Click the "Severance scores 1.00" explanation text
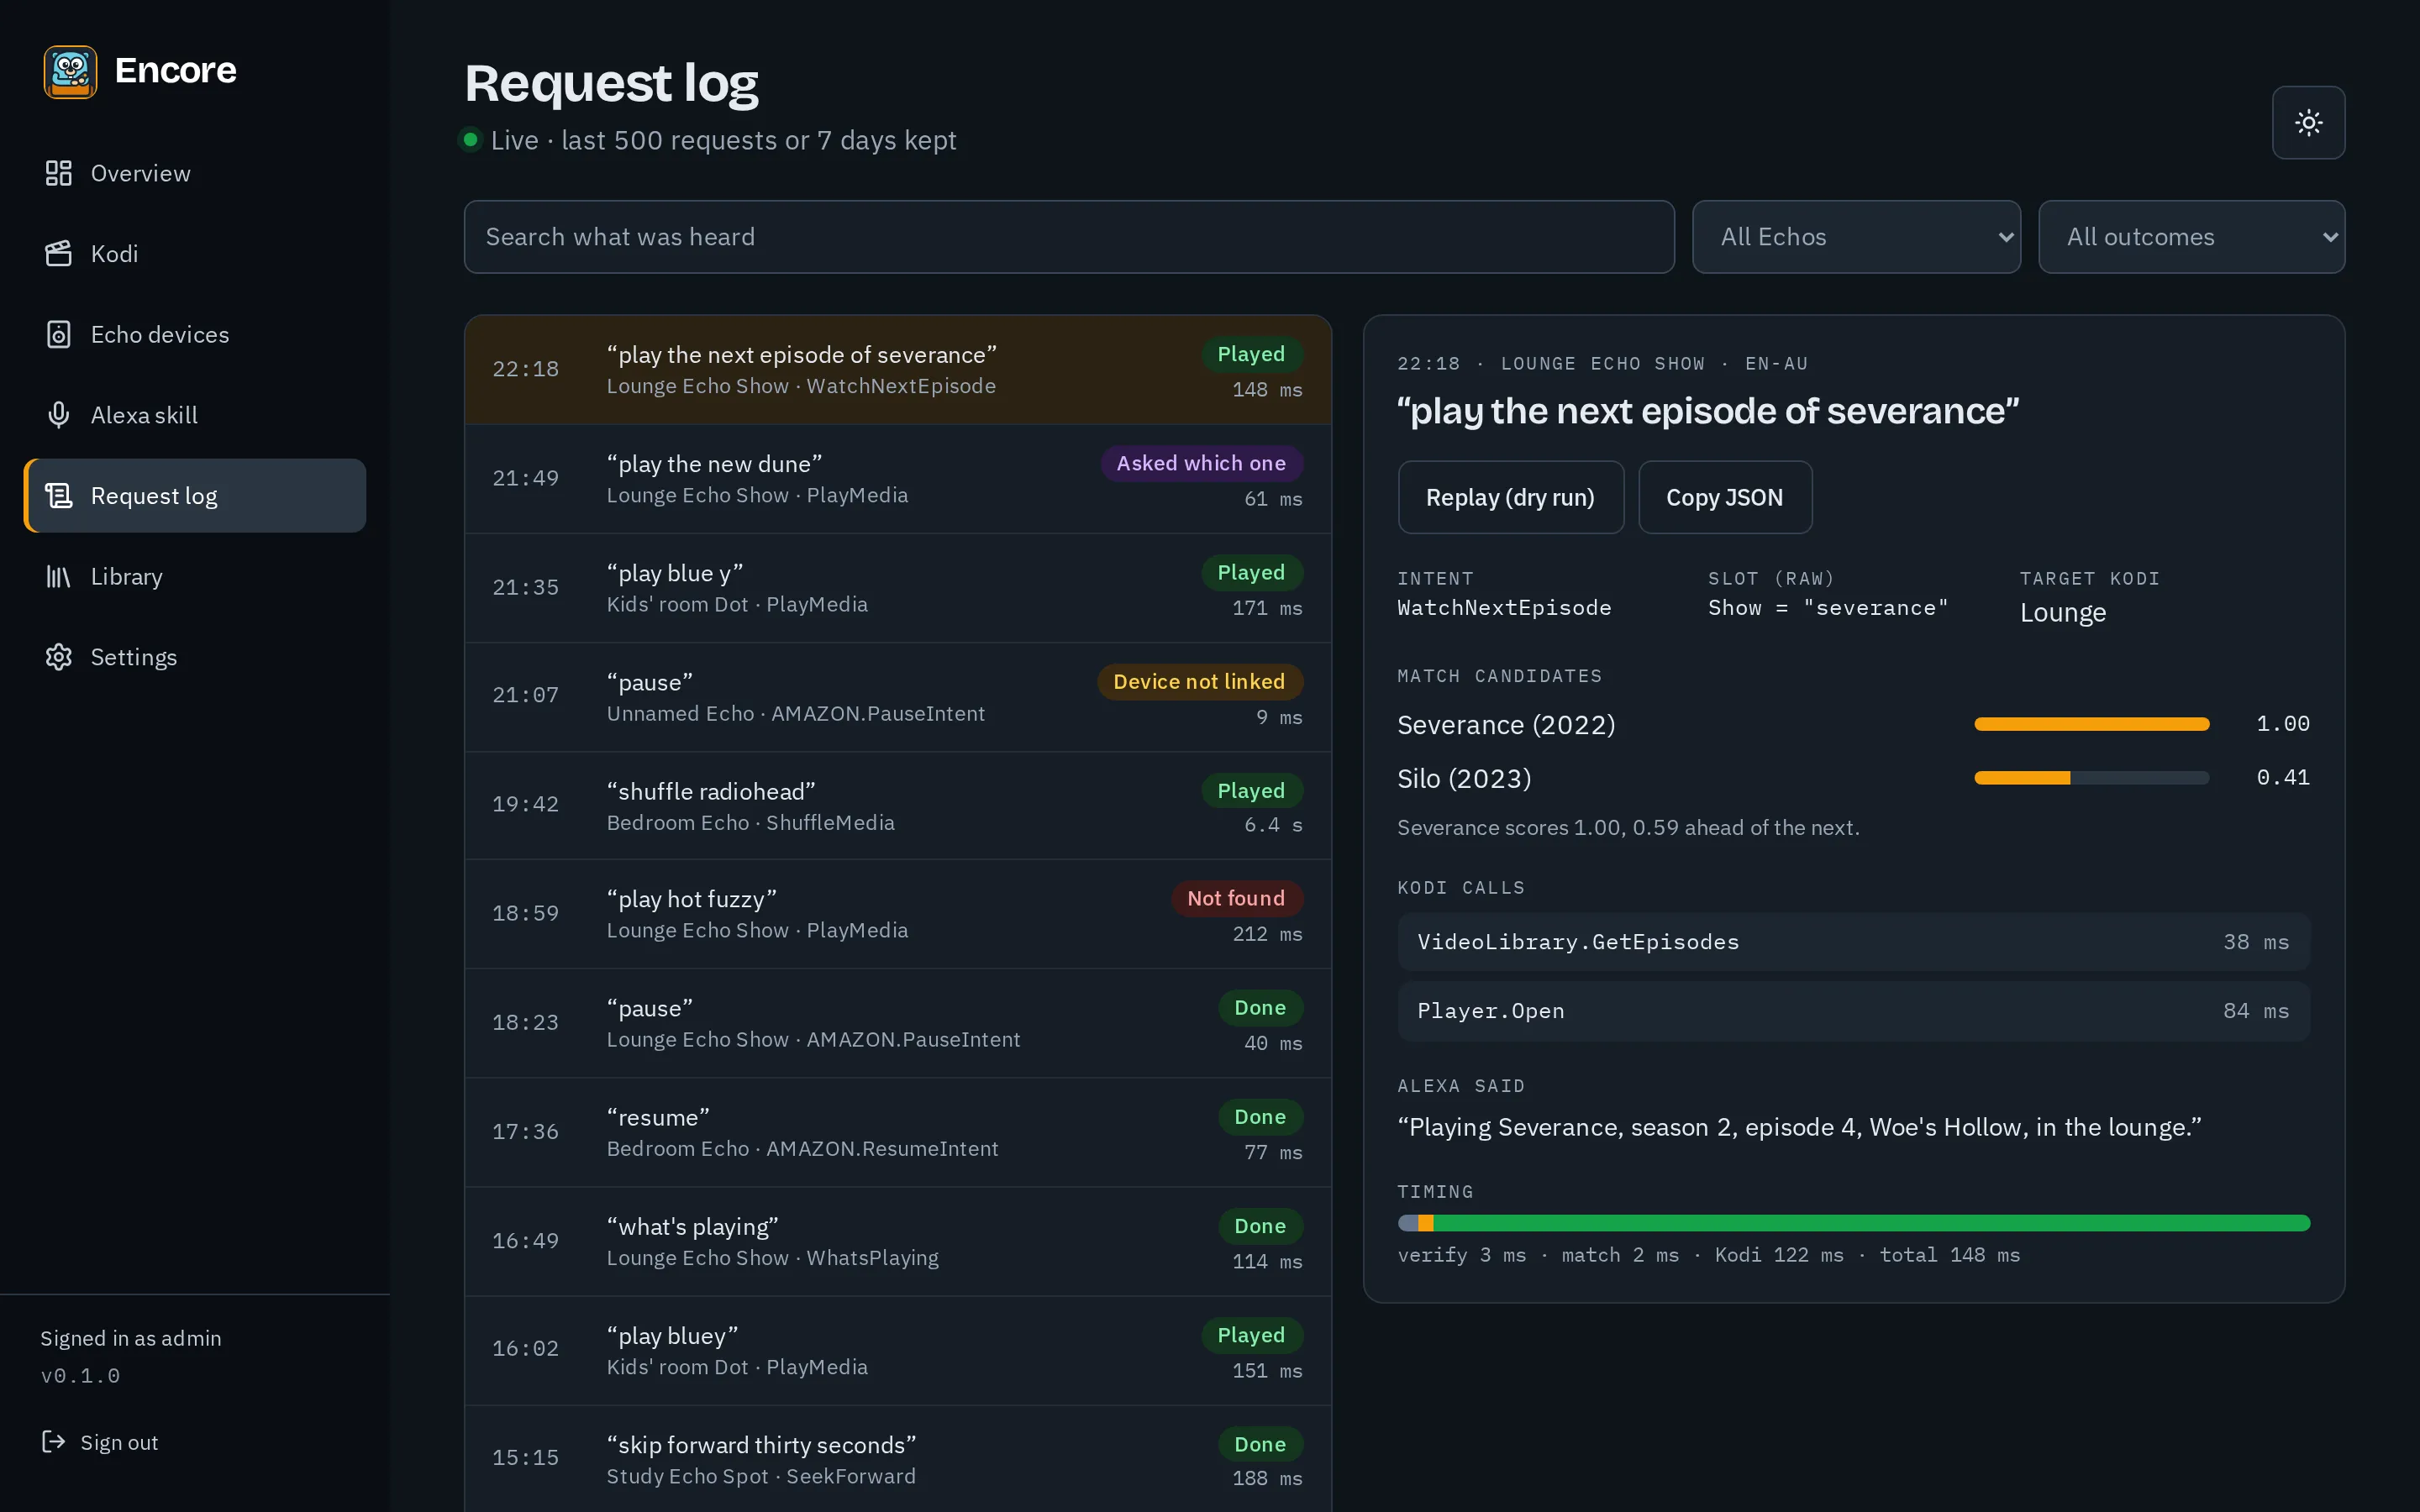Viewport: 2420px width, 1512px height. [1628, 828]
